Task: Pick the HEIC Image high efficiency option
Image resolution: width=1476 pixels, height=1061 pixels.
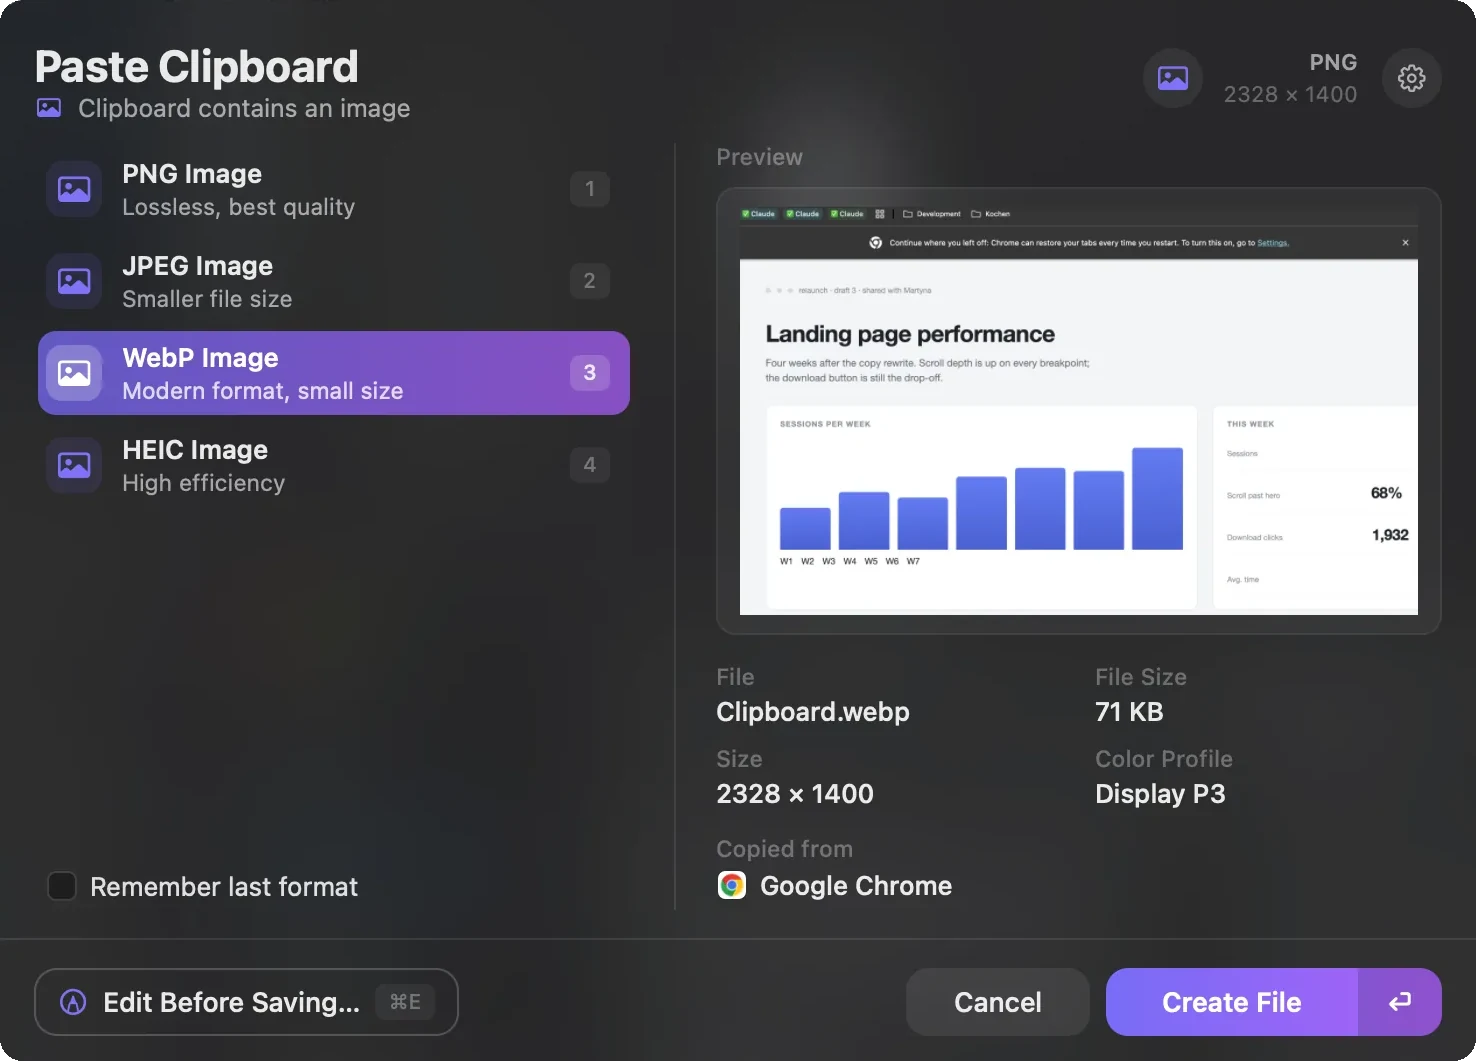Action: [x=334, y=465]
